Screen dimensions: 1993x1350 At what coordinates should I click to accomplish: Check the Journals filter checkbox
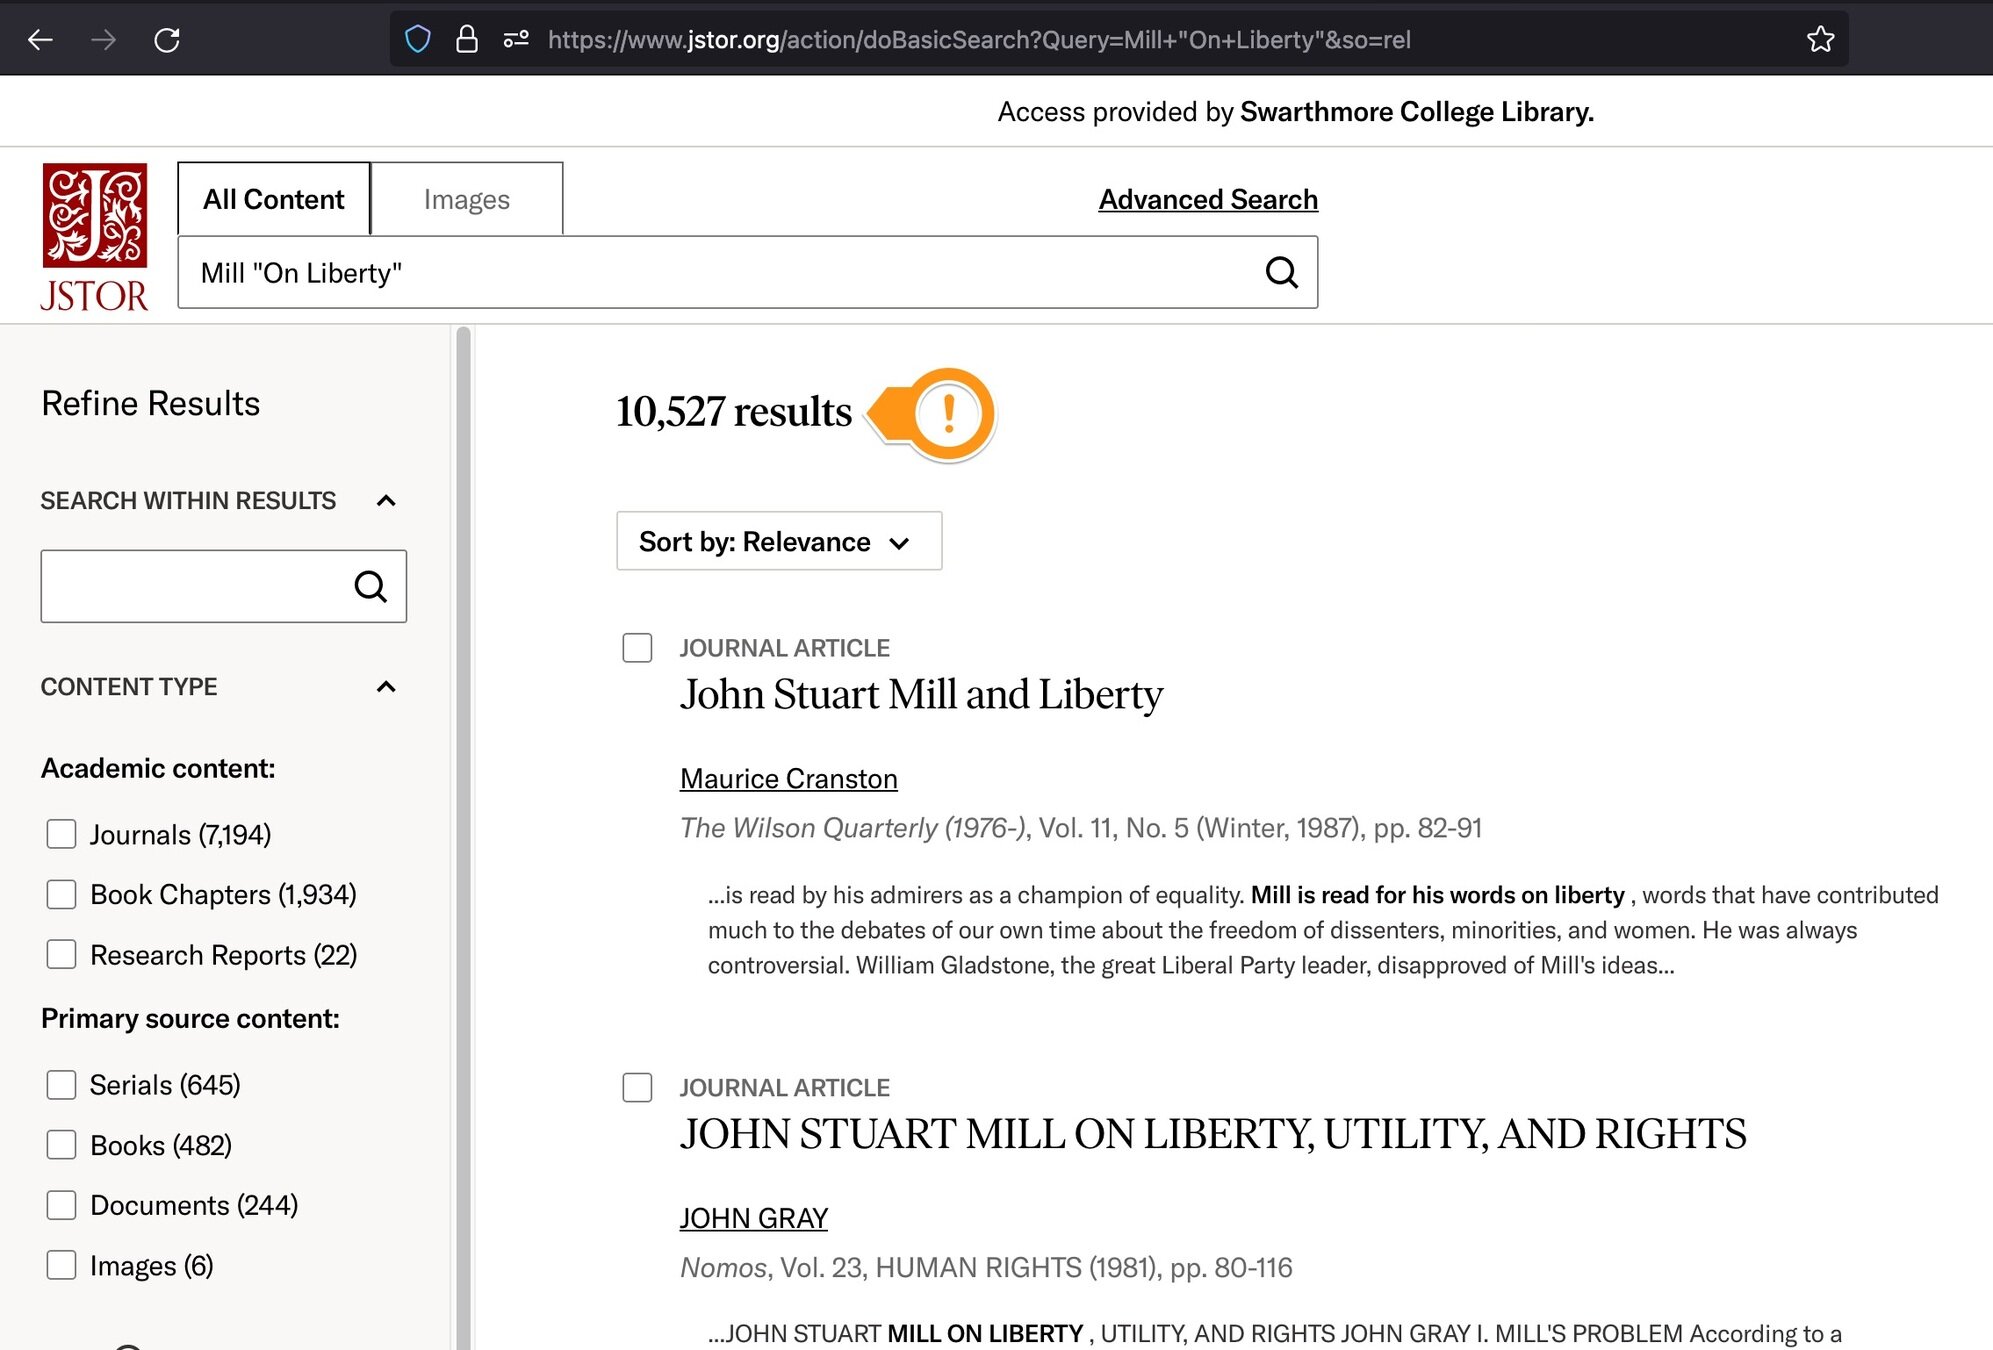(61, 834)
